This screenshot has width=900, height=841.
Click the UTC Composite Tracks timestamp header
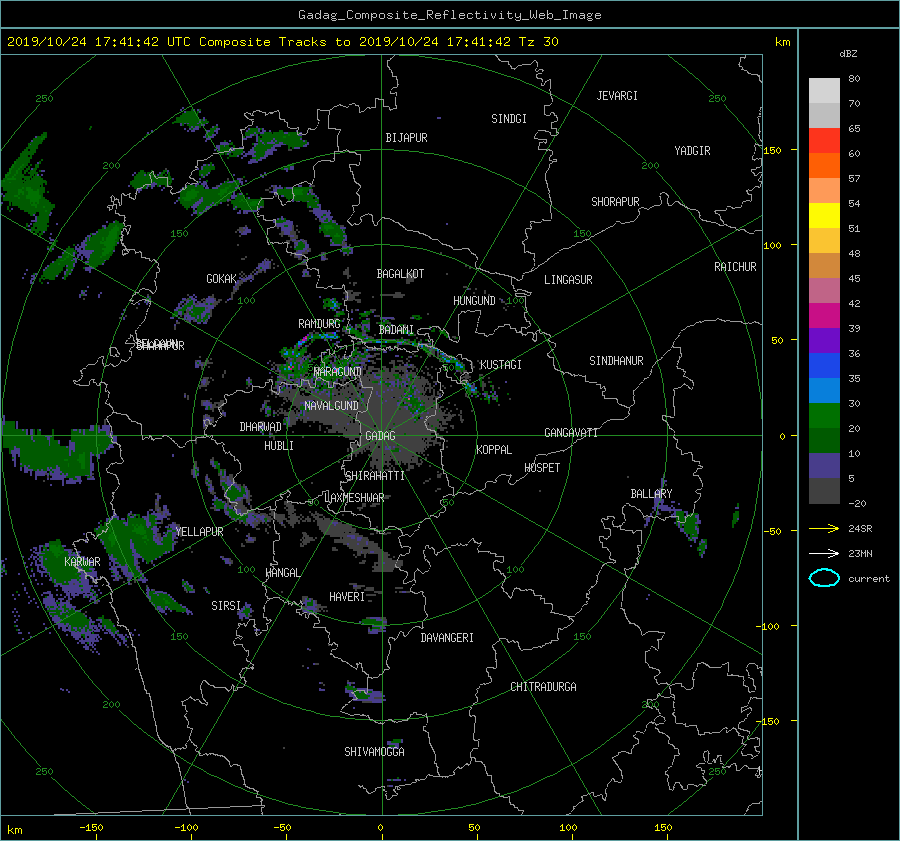[282, 42]
